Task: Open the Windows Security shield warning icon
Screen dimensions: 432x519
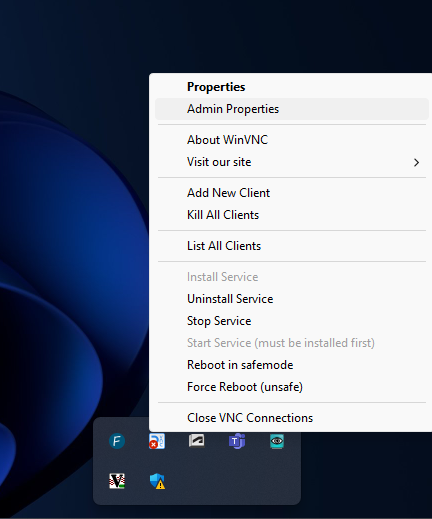Action: pyautogui.click(x=157, y=481)
